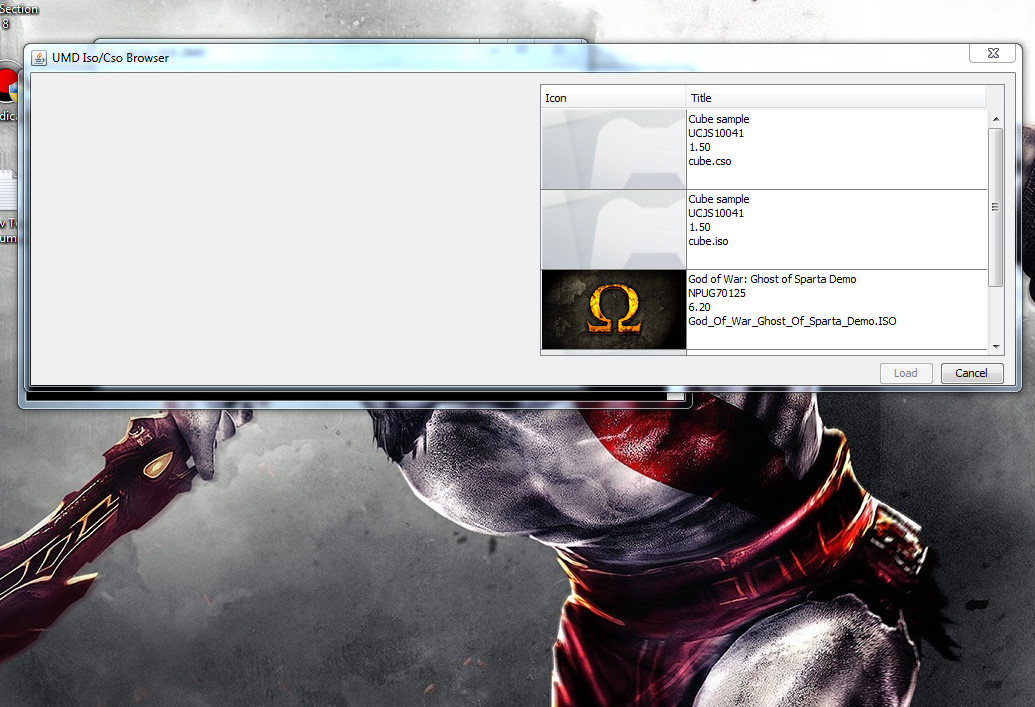Click the scrollbar up arrow in game list

(x=995, y=119)
